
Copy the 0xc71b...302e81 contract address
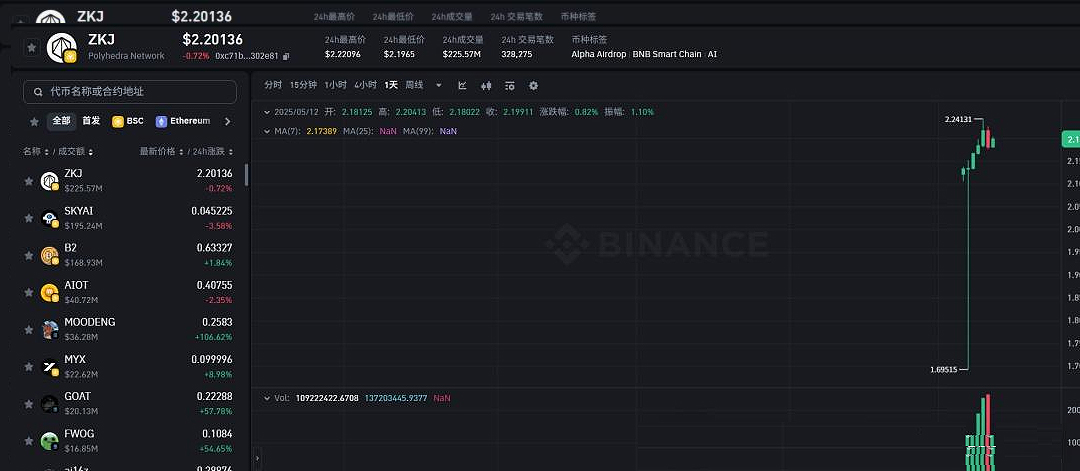287,56
